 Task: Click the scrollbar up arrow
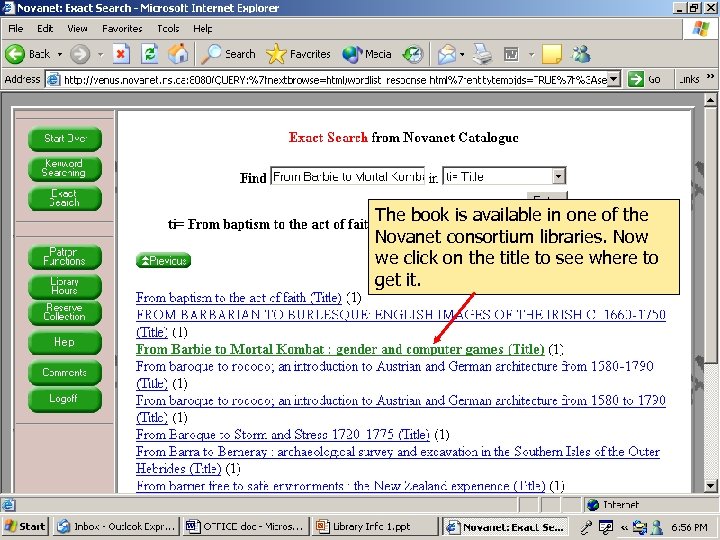(x=710, y=100)
